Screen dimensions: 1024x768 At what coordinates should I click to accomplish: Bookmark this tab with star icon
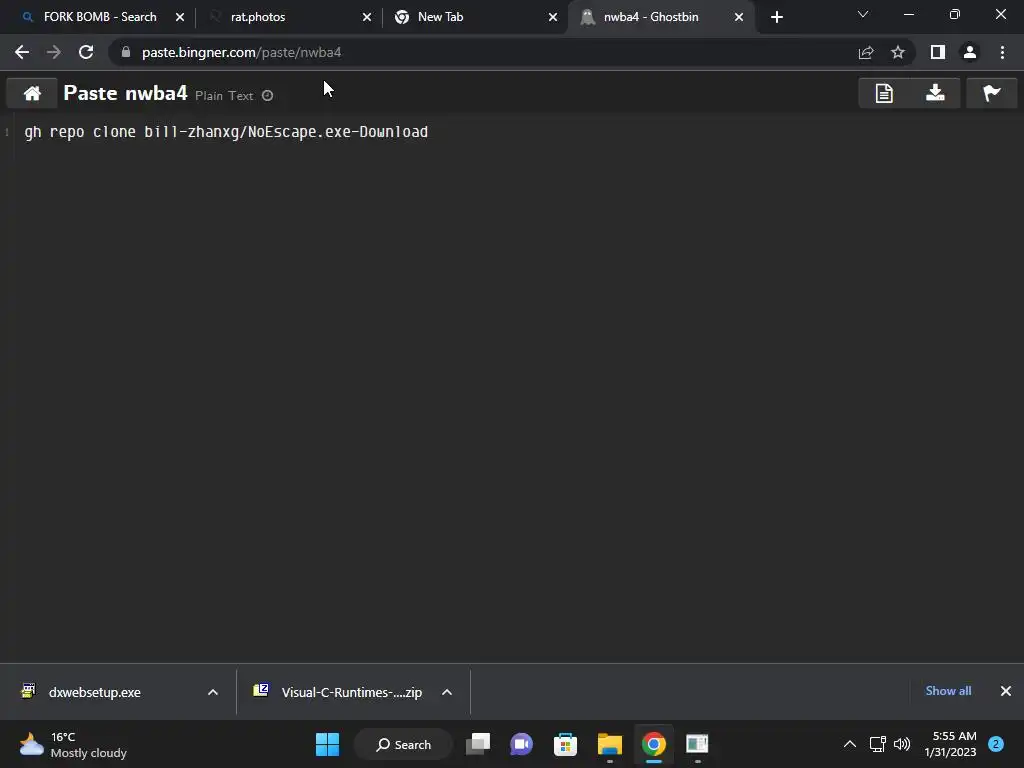tap(898, 52)
